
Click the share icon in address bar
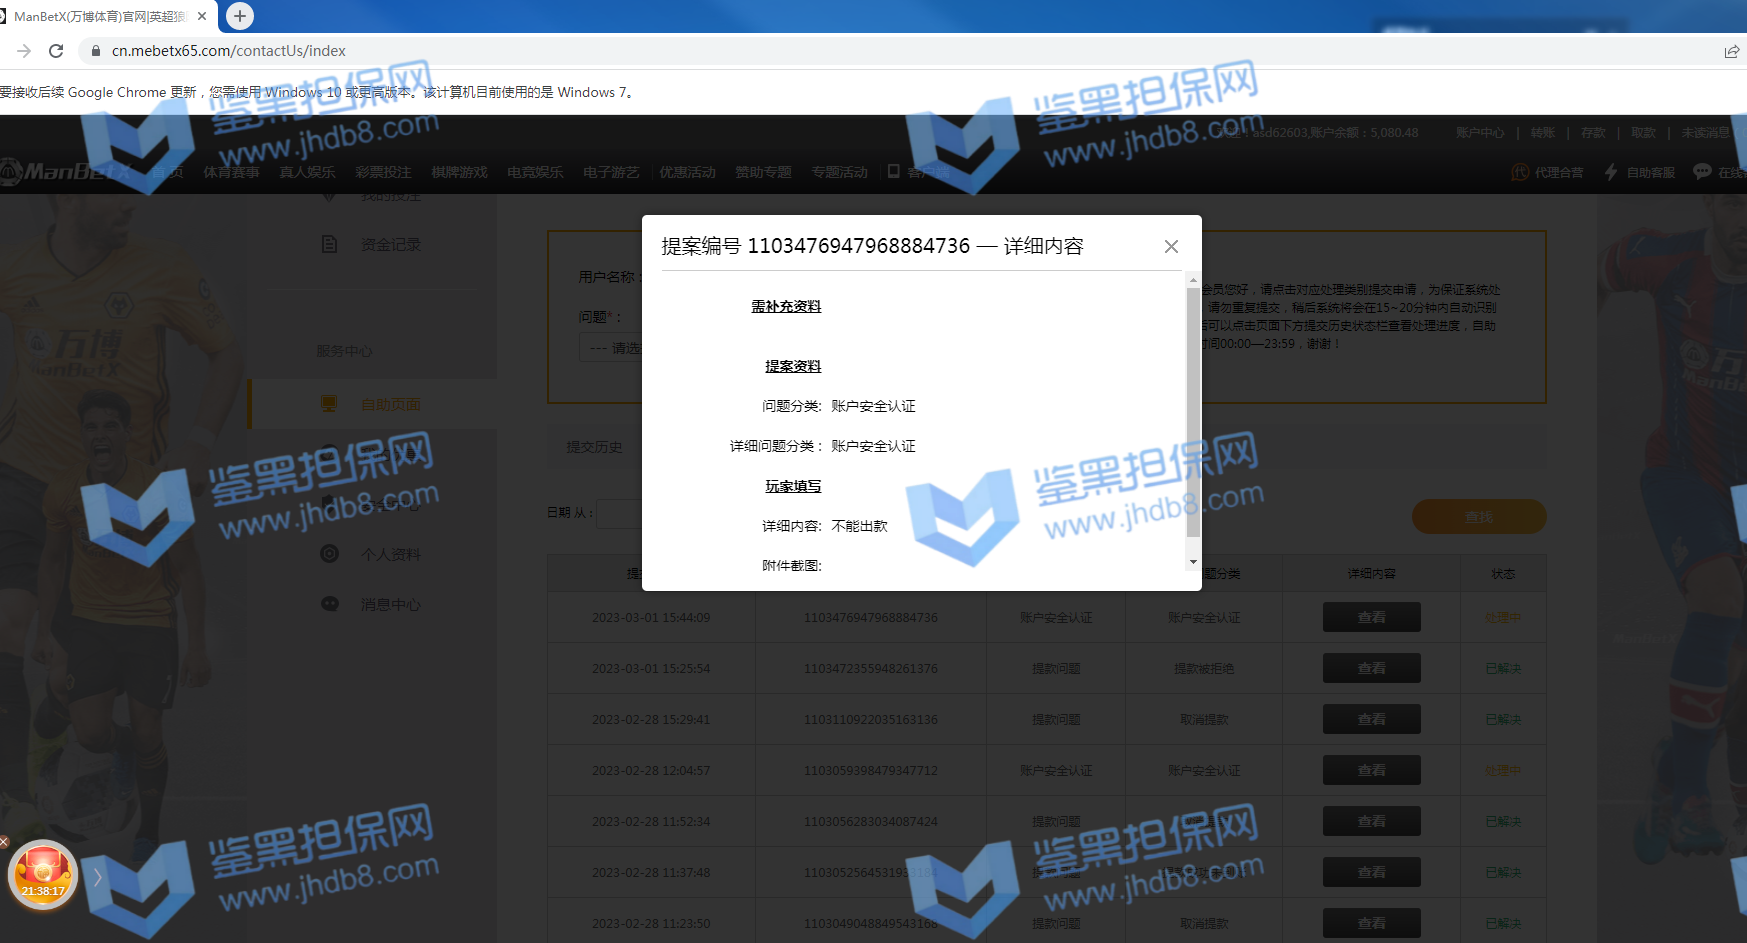[x=1731, y=51]
